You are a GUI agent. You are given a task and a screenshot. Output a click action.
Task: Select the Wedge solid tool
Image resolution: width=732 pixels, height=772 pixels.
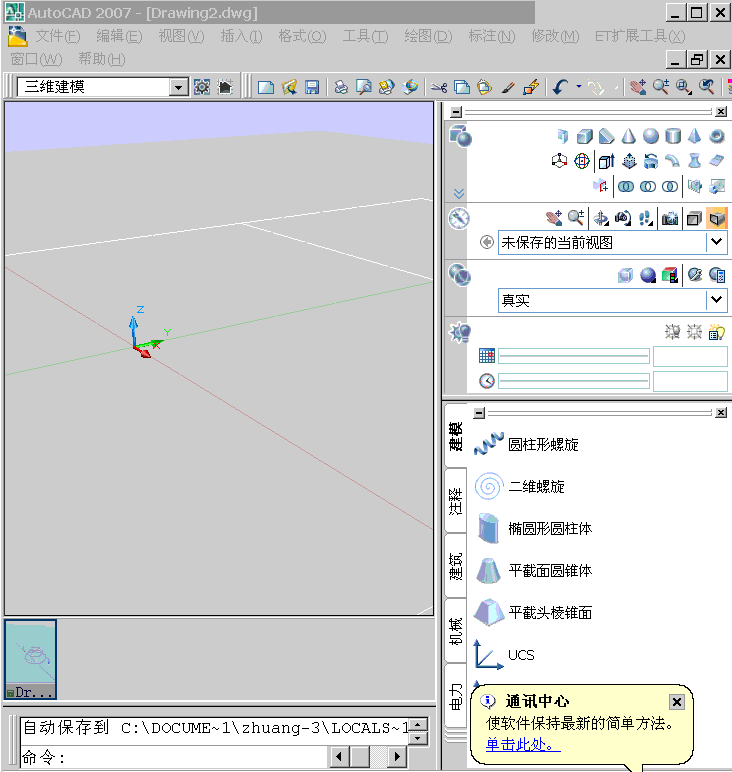[x=606, y=136]
